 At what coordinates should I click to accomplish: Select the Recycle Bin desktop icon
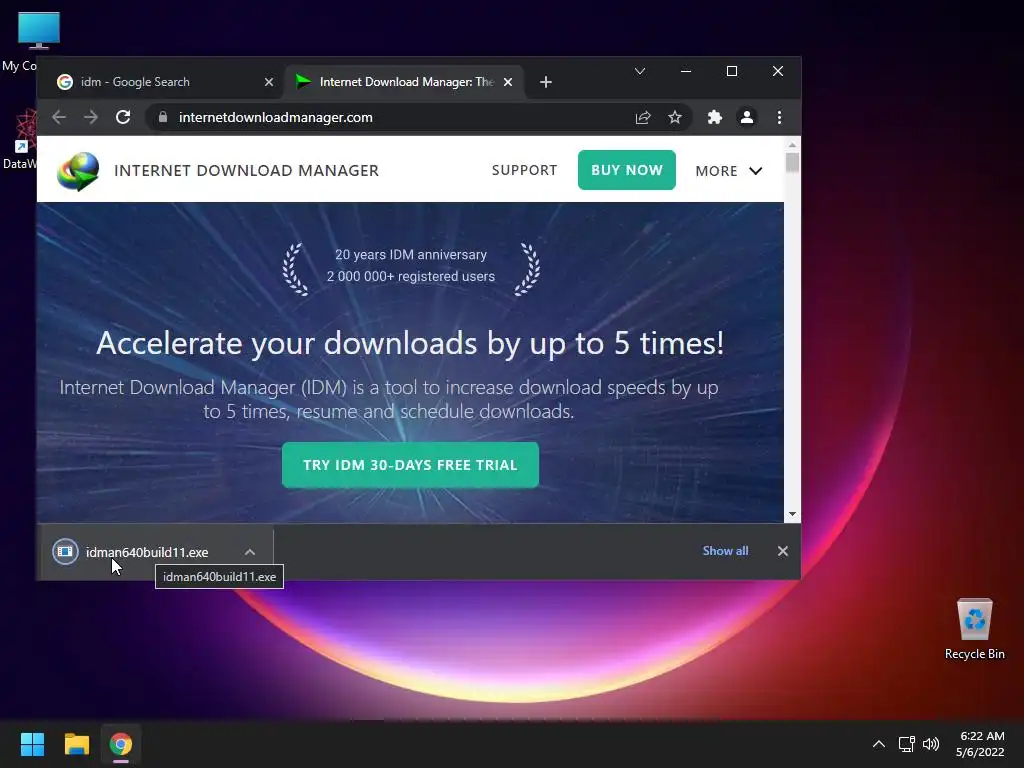coord(974,628)
